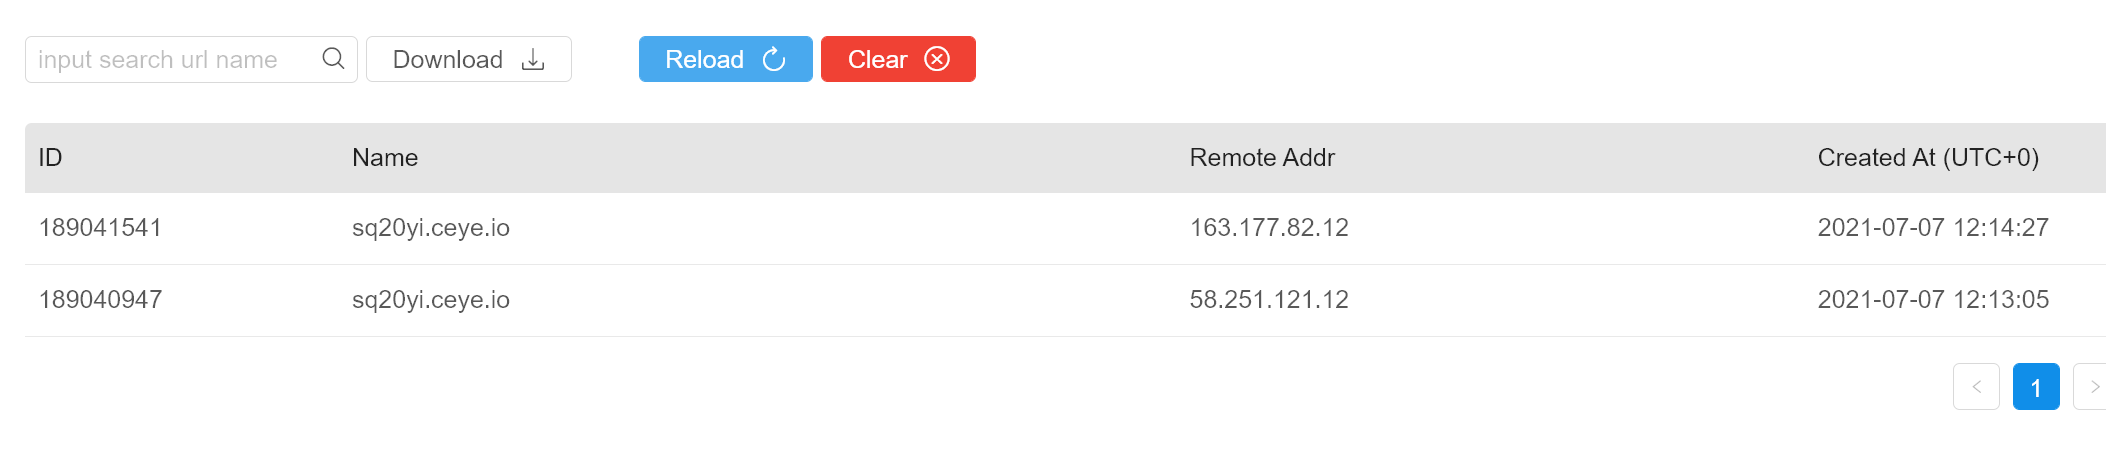Click the download arrow icon
This screenshot has width=2106, height=459.
[533, 60]
